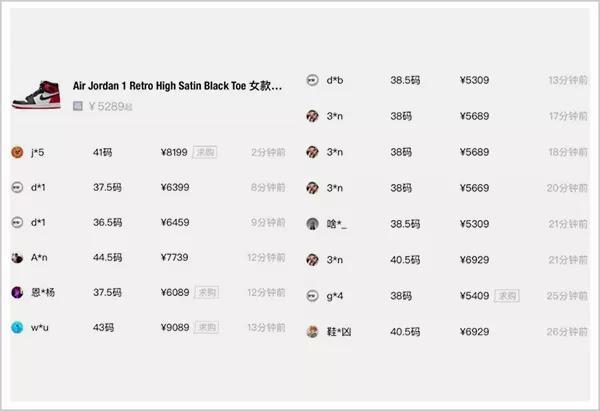Screen dimensions: 600x411
Task: Click the 求购 tag next to ¥6089
Action: point(207,292)
